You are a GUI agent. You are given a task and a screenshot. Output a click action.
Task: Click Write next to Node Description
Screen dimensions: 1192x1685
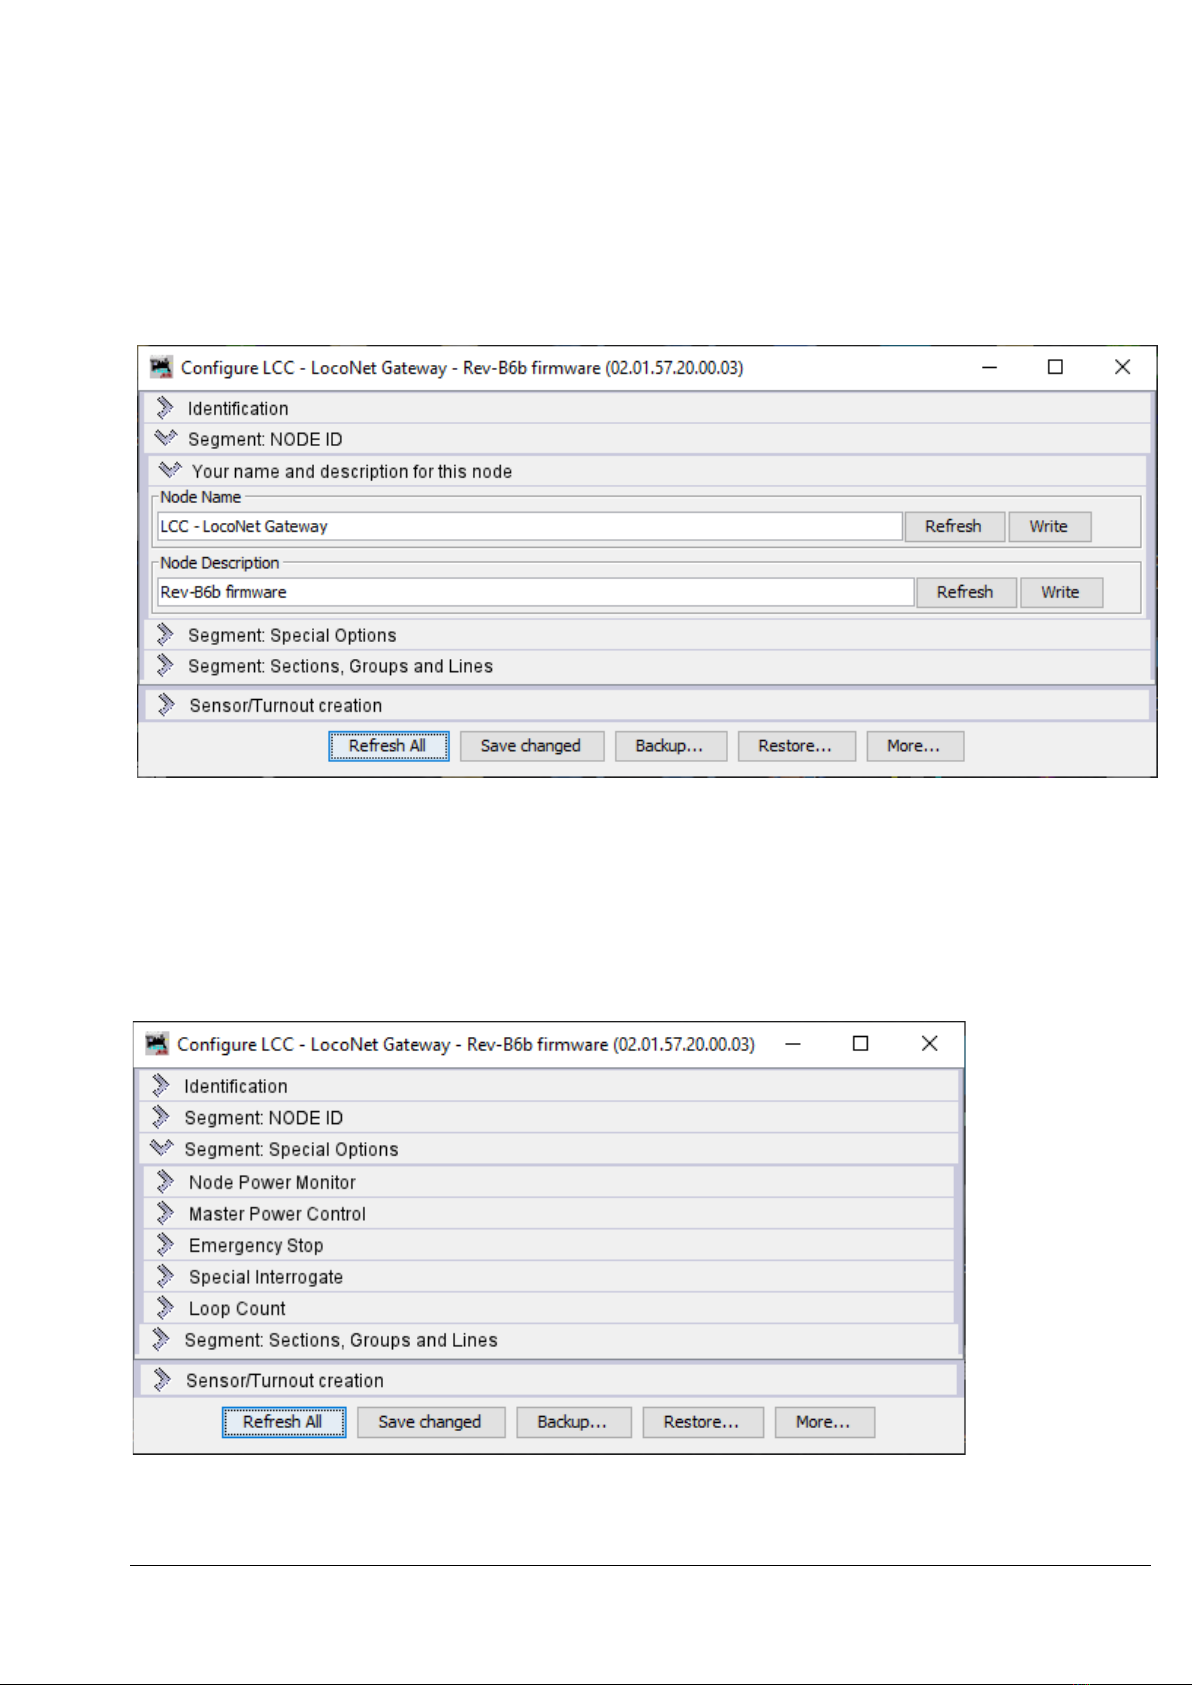[x=1061, y=592]
